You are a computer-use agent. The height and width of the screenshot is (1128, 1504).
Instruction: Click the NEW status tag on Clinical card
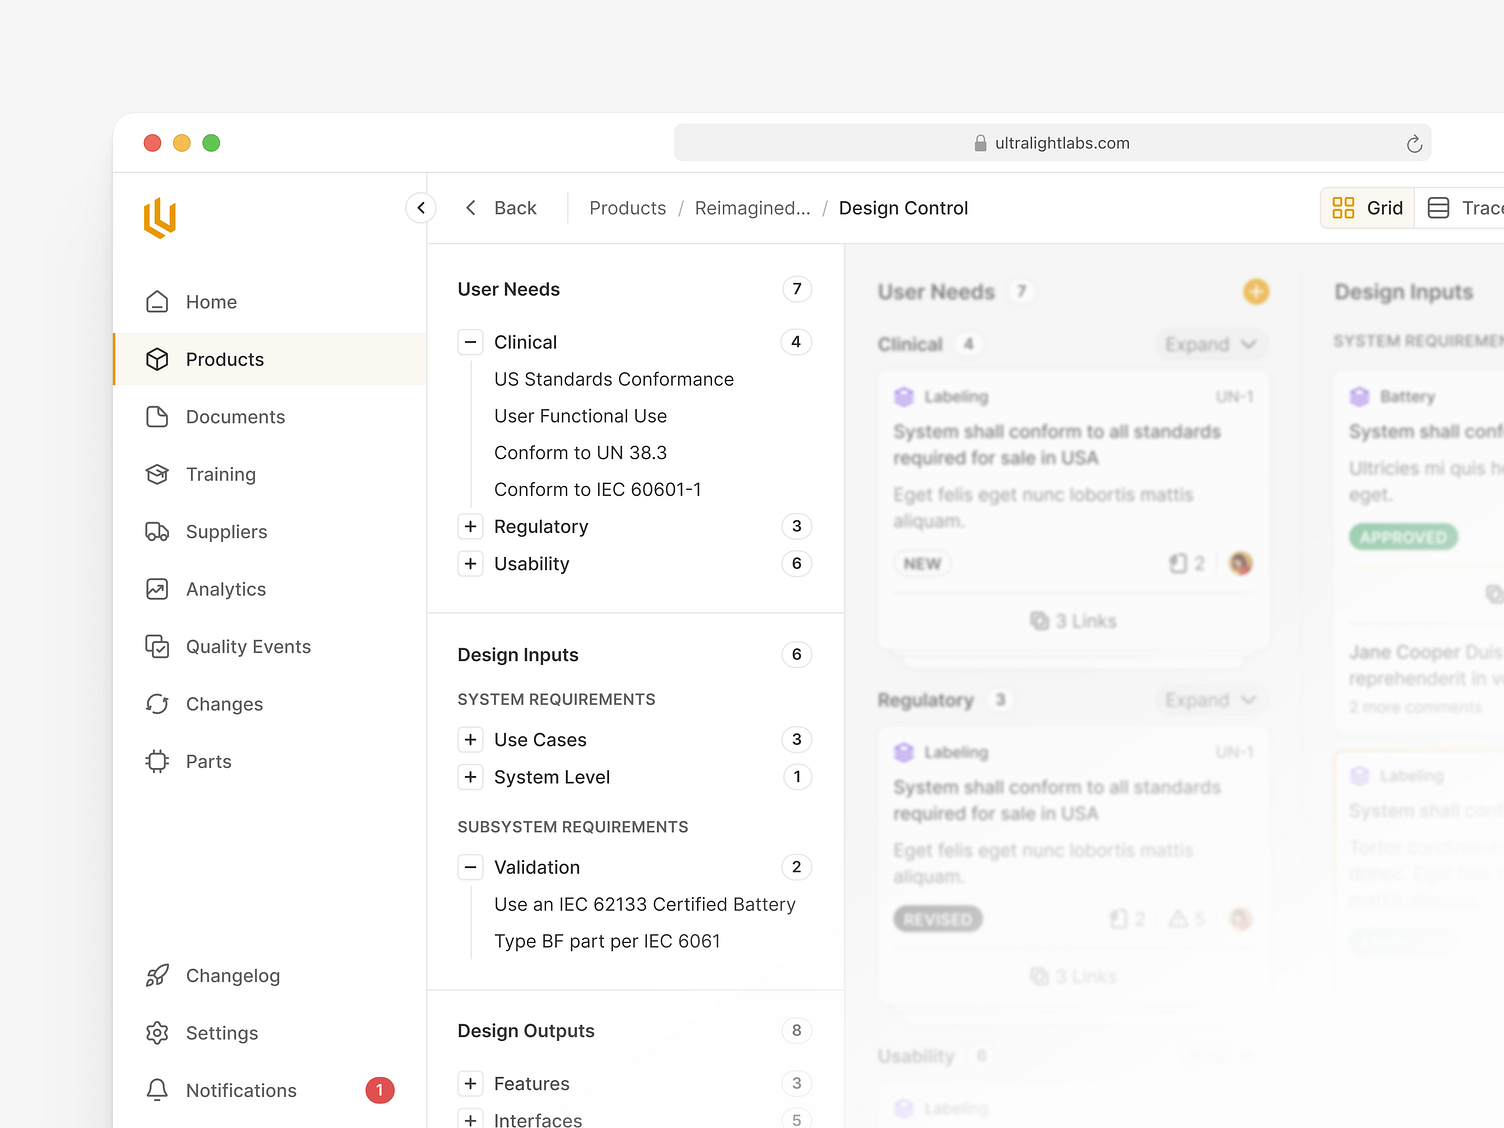coord(922,564)
